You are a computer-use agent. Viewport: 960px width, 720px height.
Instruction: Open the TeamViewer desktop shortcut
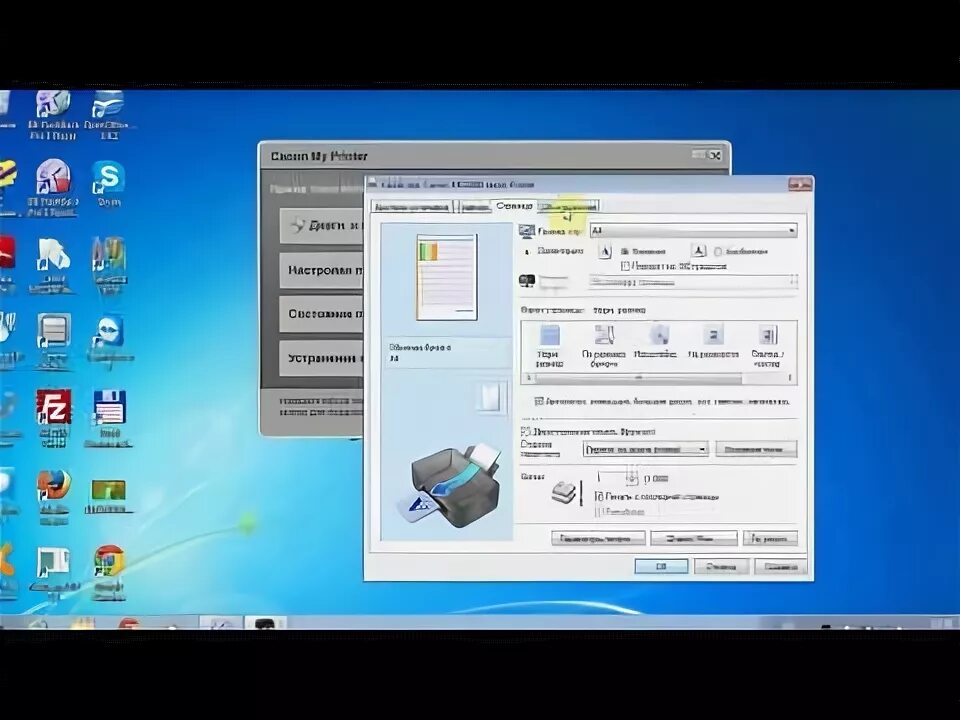pos(109,338)
